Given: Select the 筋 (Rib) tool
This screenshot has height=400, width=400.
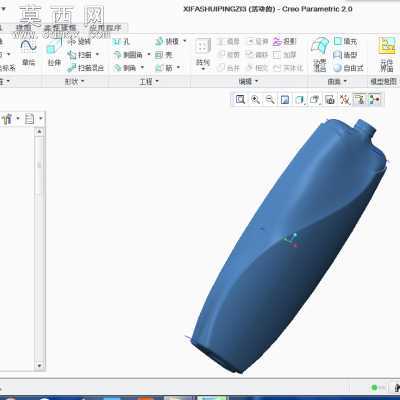Looking at the screenshot, I should click(164, 68).
